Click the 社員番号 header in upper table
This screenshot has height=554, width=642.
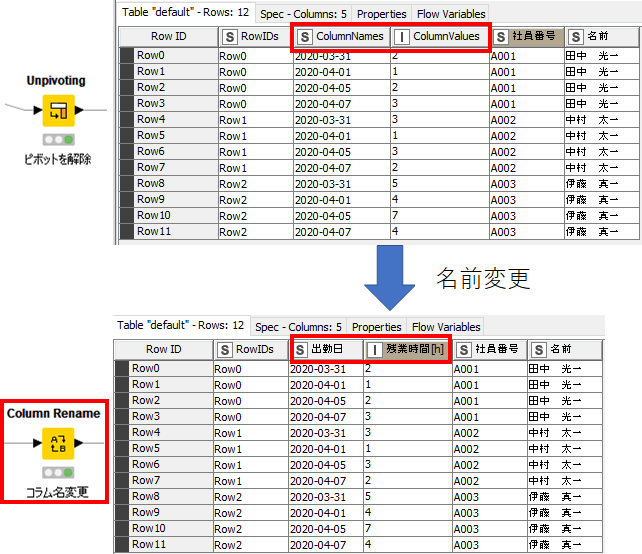(527, 36)
